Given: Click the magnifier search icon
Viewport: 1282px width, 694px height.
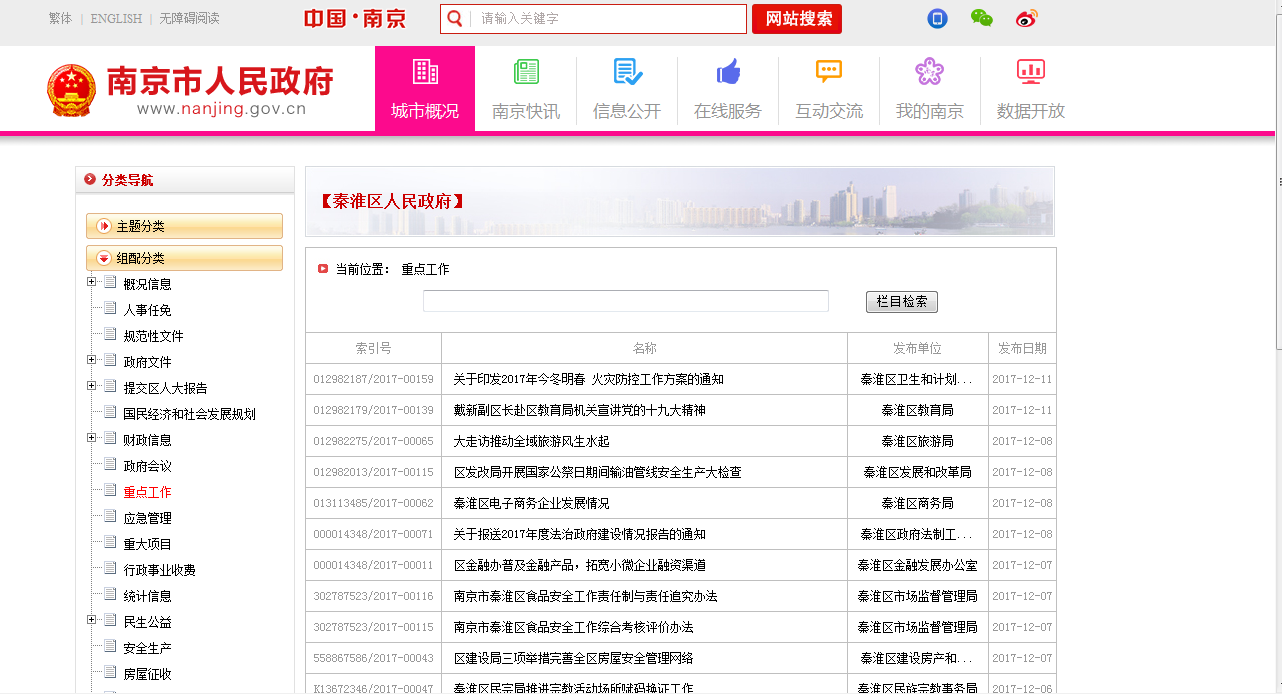Looking at the screenshot, I should [x=455, y=19].
